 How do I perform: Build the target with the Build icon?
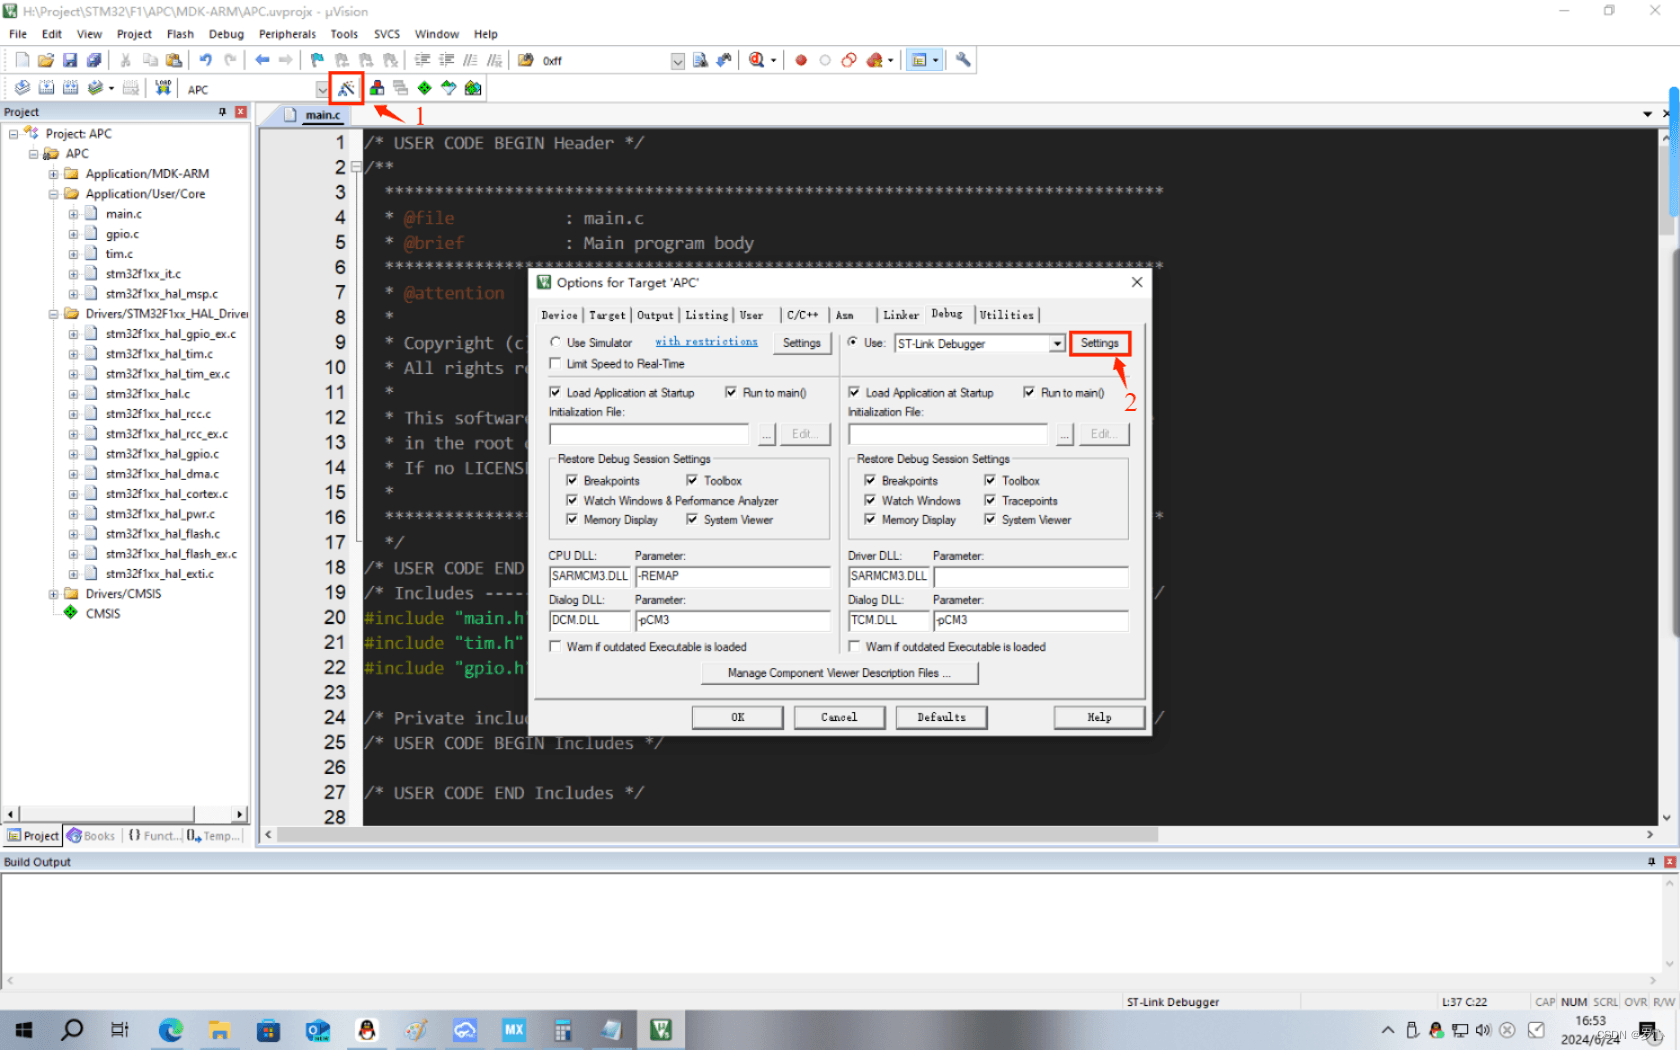(x=46, y=88)
